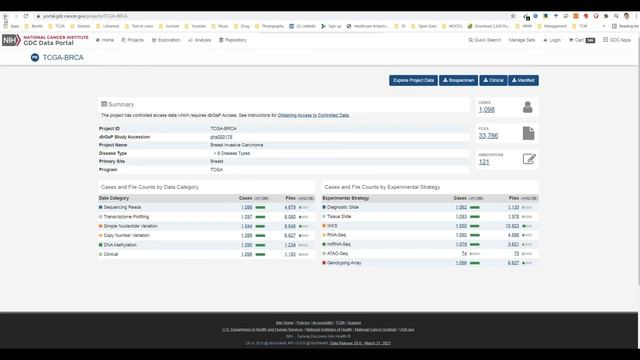
Task: Open the Youtube bookmarks folder
Action: point(196,26)
